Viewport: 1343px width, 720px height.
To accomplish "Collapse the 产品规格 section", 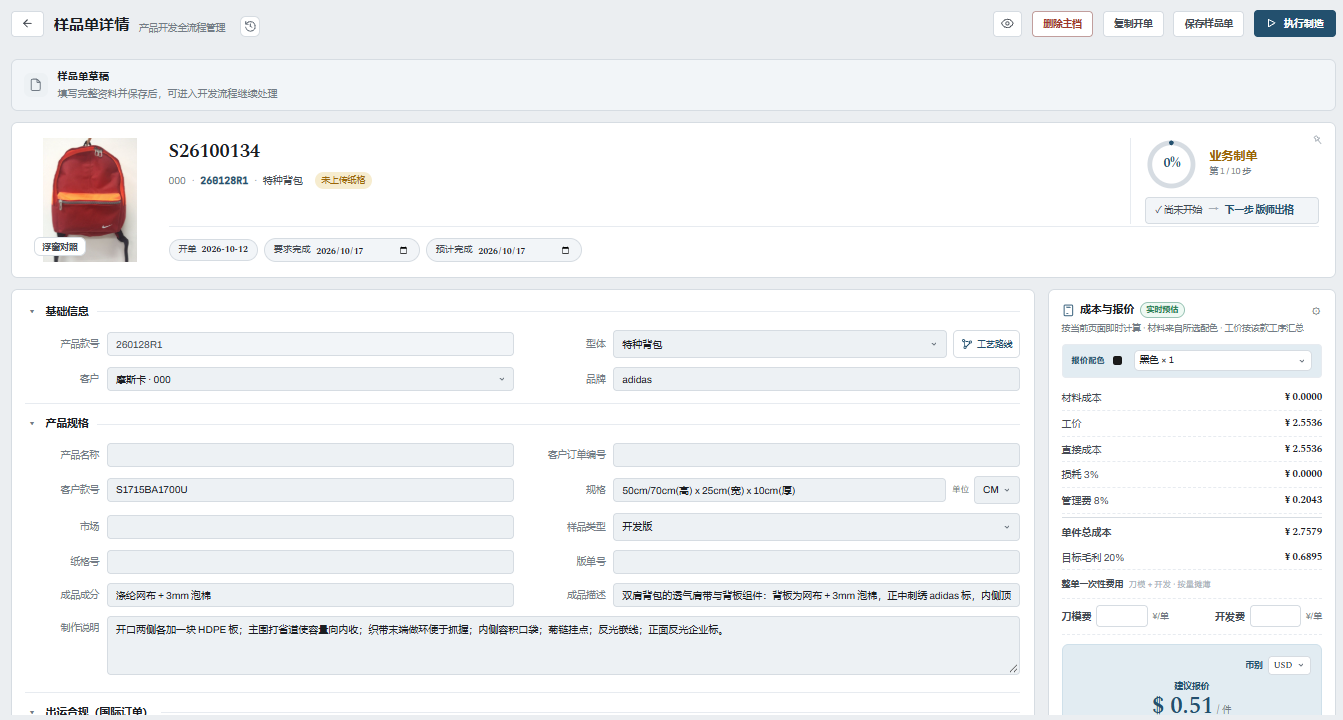I will tap(32, 424).
